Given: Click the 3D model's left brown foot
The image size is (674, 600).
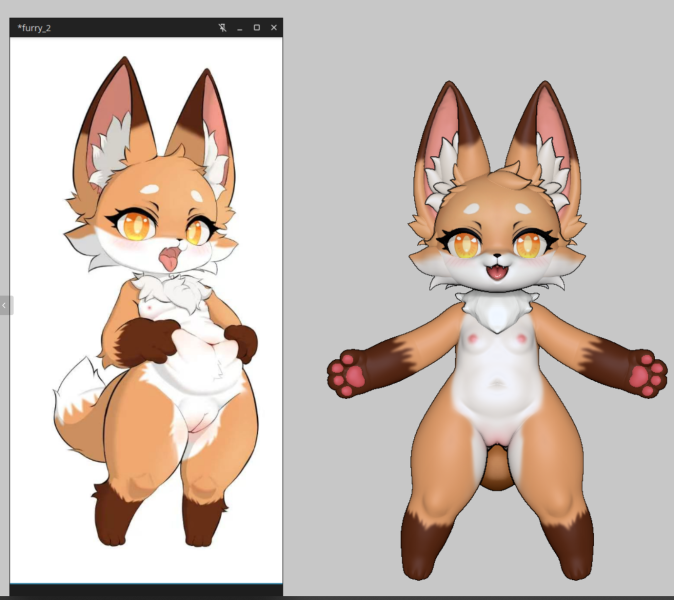Looking at the screenshot, I should pyautogui.click(x=421, y=548).
